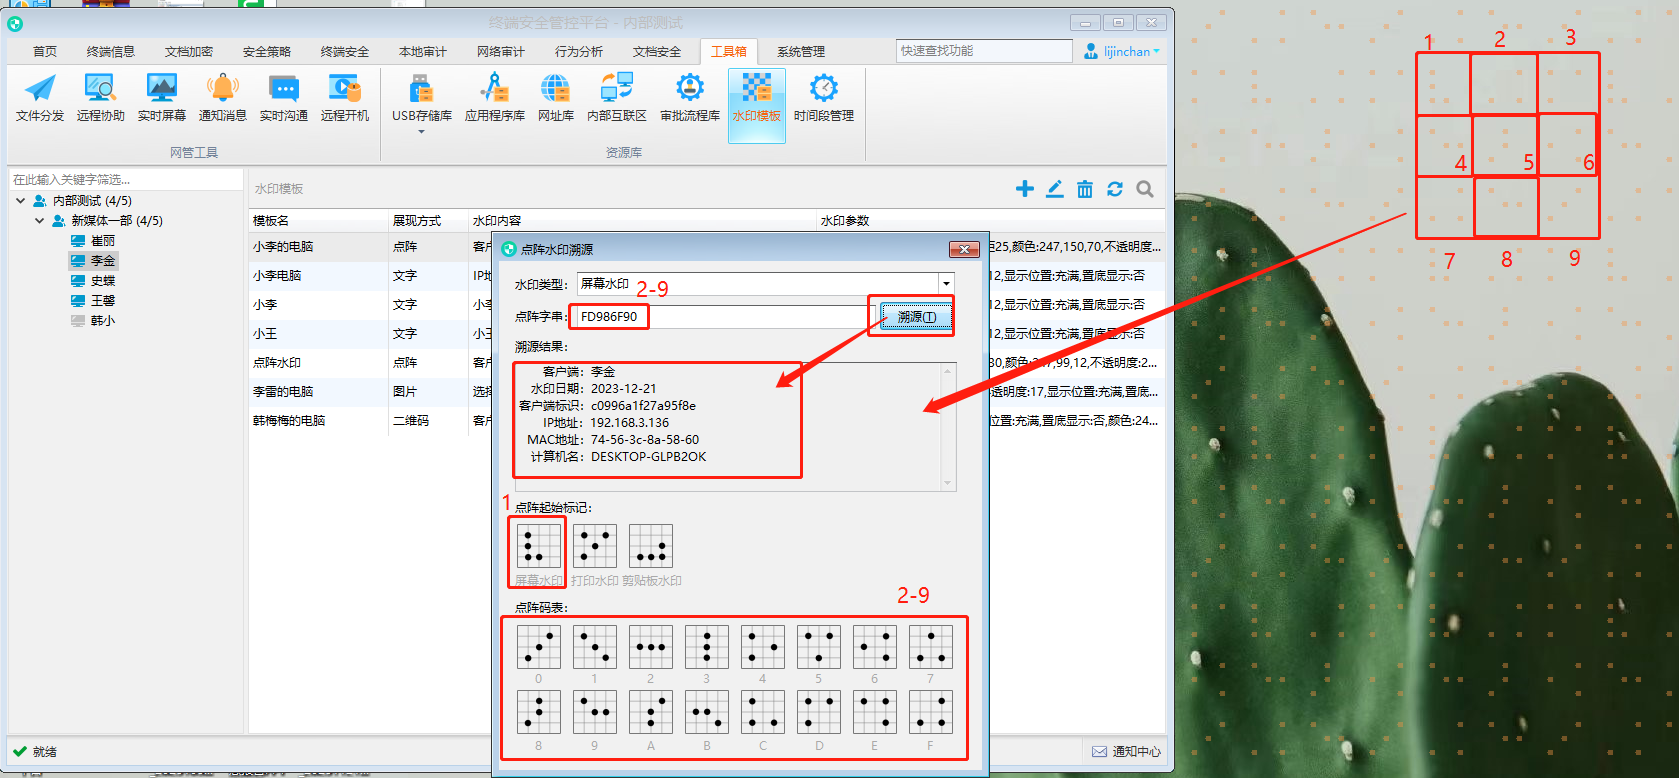Open 时间段管理 time period management
This screenshot has height=778, width=1679.
click(824, 98)
